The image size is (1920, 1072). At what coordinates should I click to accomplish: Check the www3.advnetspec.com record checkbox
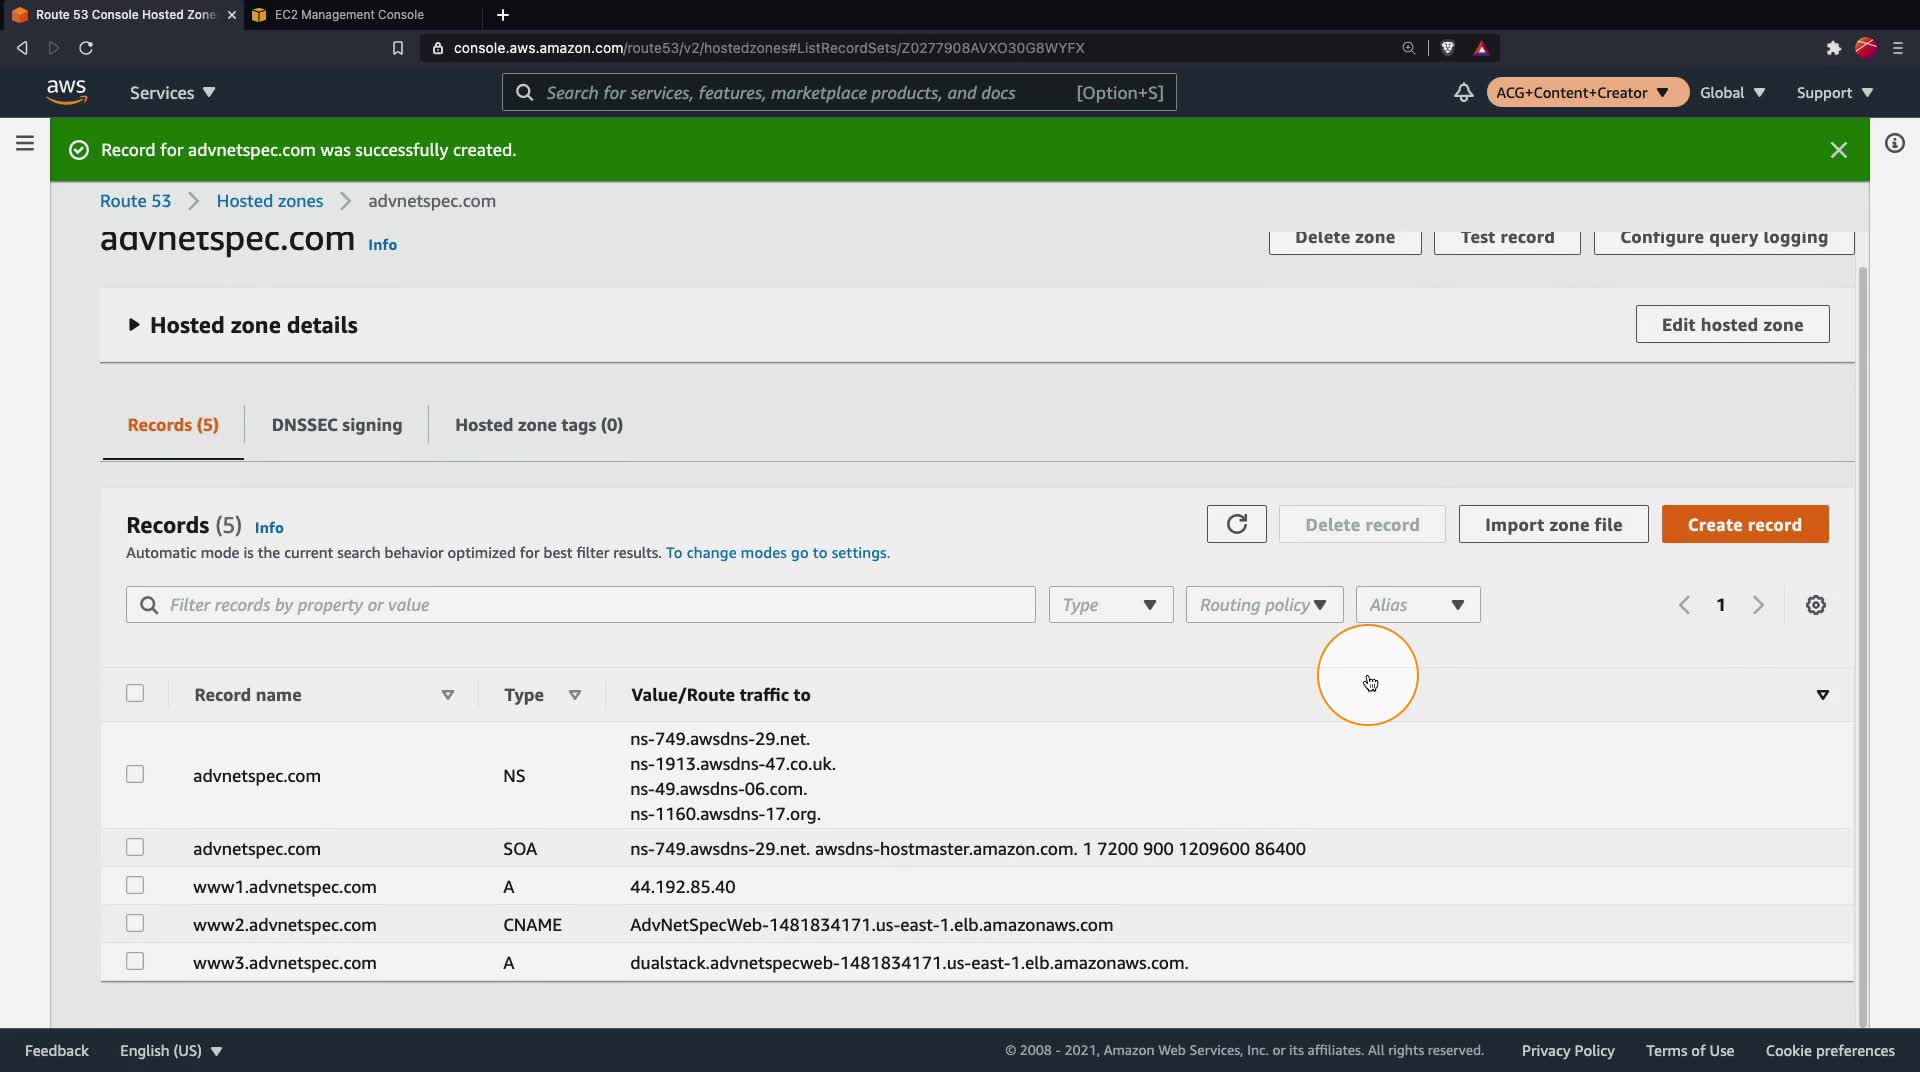pyautogui.click(x=135, y=962)
